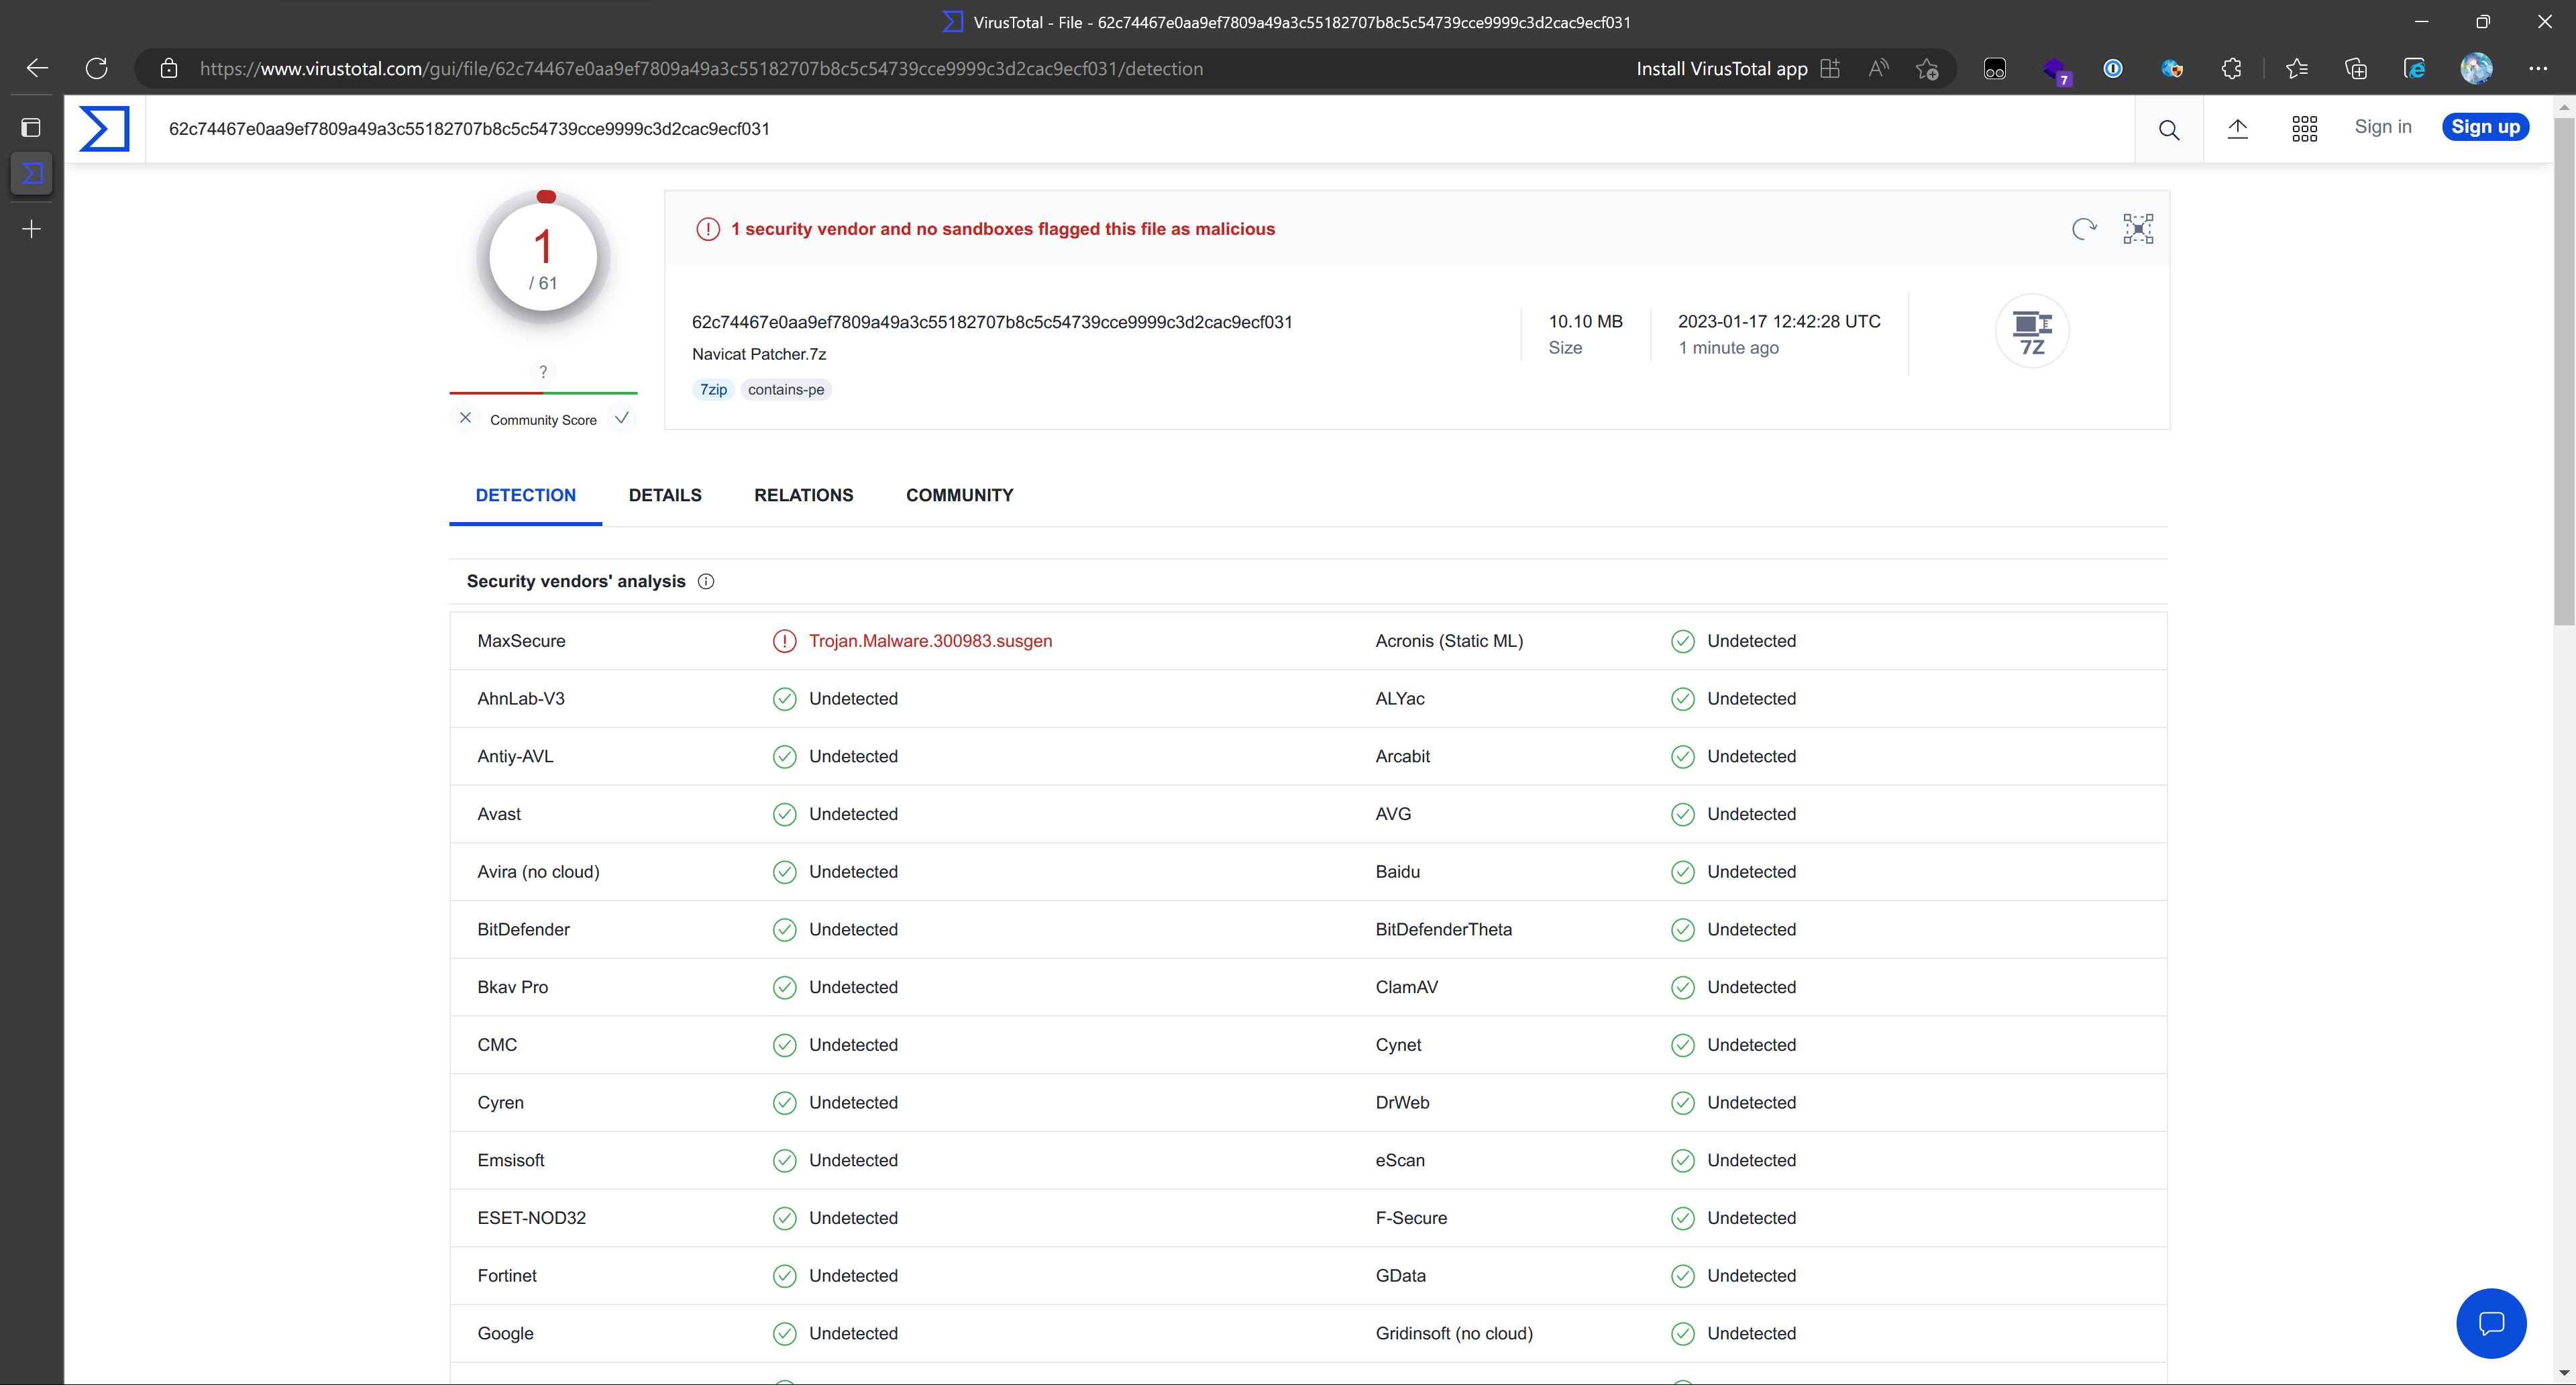Switch to the RELATIONS tab
Screen dimensions: 2576x1385
point(803,495)
